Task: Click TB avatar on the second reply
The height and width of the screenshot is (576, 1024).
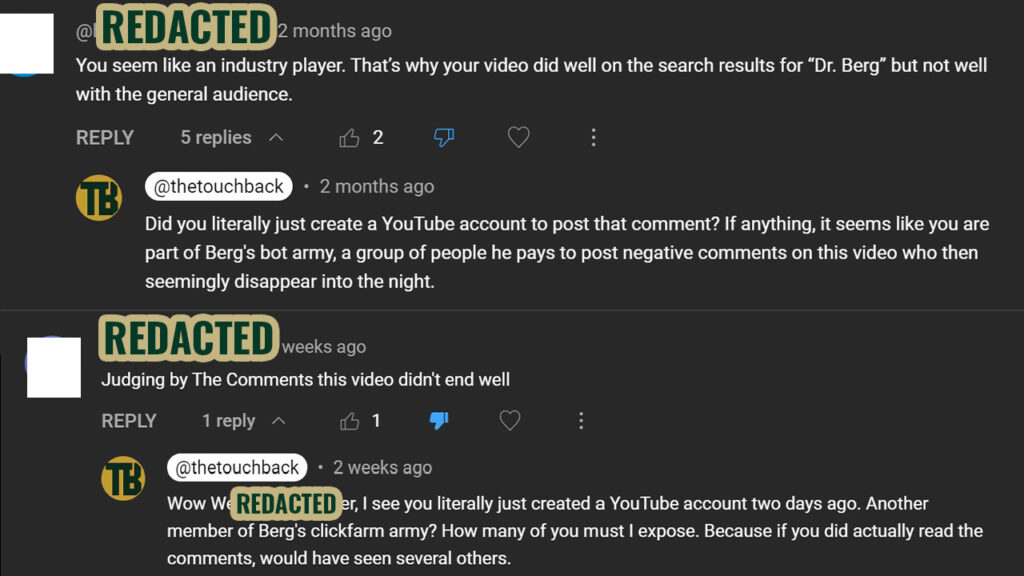Action: pos(123,479)
